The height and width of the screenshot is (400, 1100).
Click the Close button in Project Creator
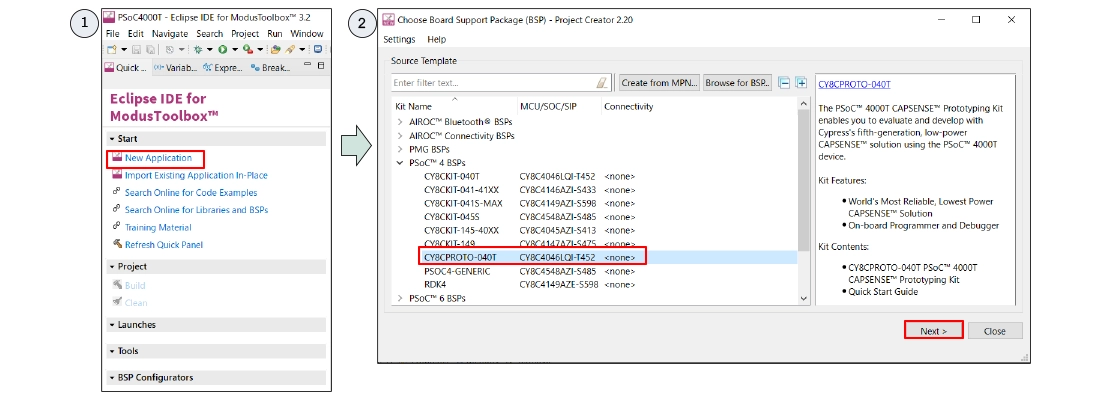click(994, 331)
